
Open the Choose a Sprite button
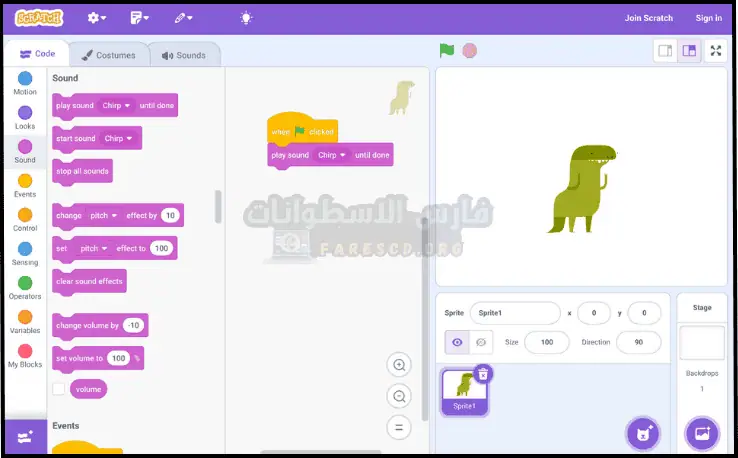tap(642, 433)
